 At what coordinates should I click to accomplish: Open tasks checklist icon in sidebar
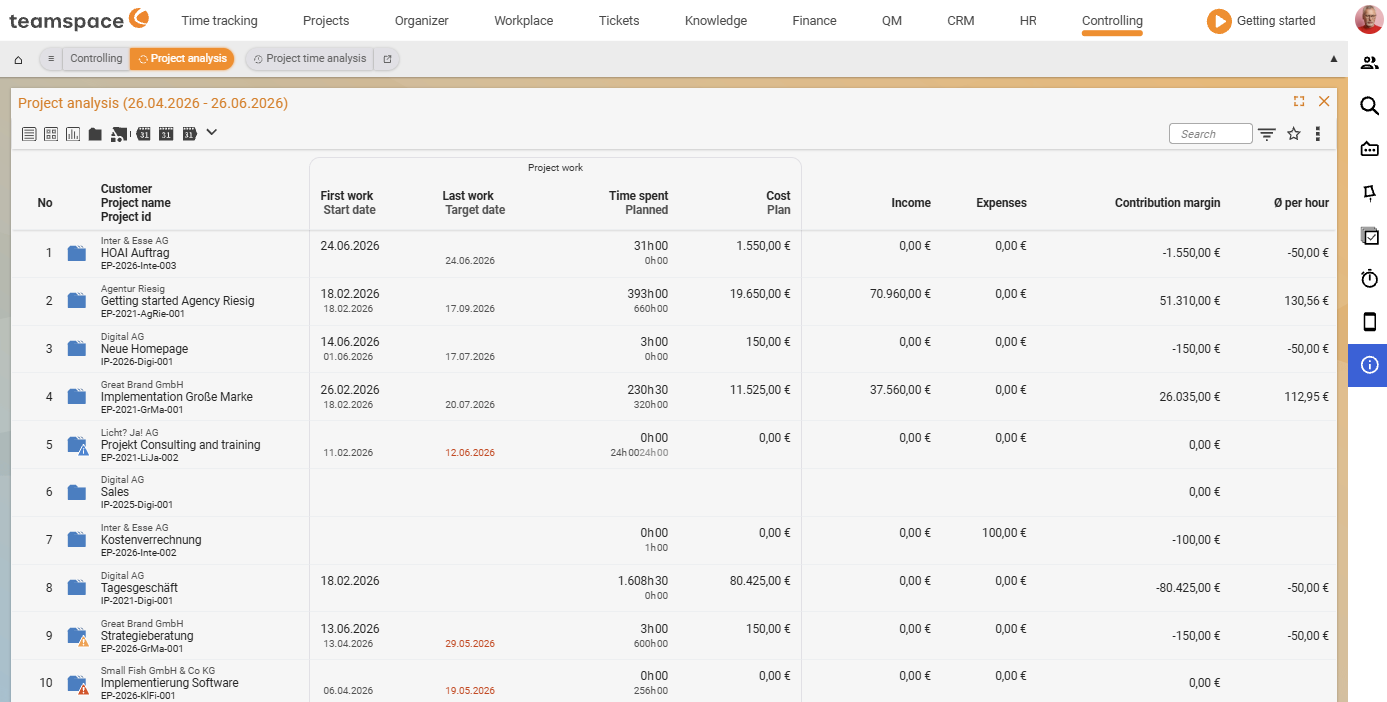(x=1370, y=236)
